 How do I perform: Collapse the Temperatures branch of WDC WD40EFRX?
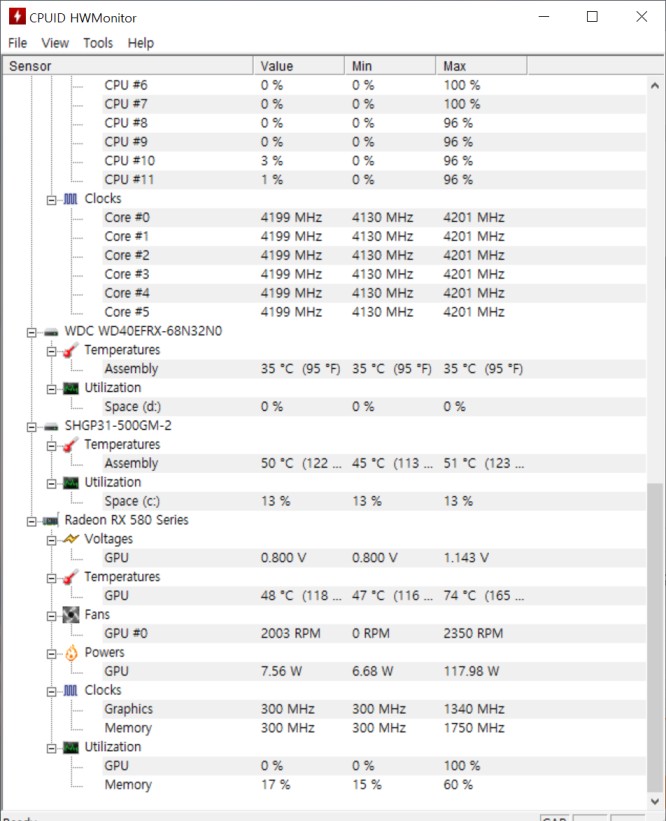coord(54,349)
